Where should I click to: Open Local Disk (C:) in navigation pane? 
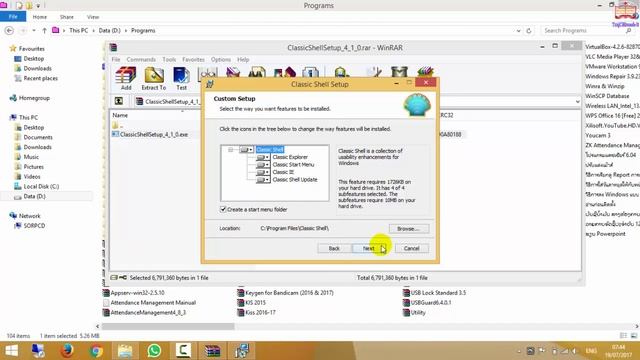coord(41,187)
